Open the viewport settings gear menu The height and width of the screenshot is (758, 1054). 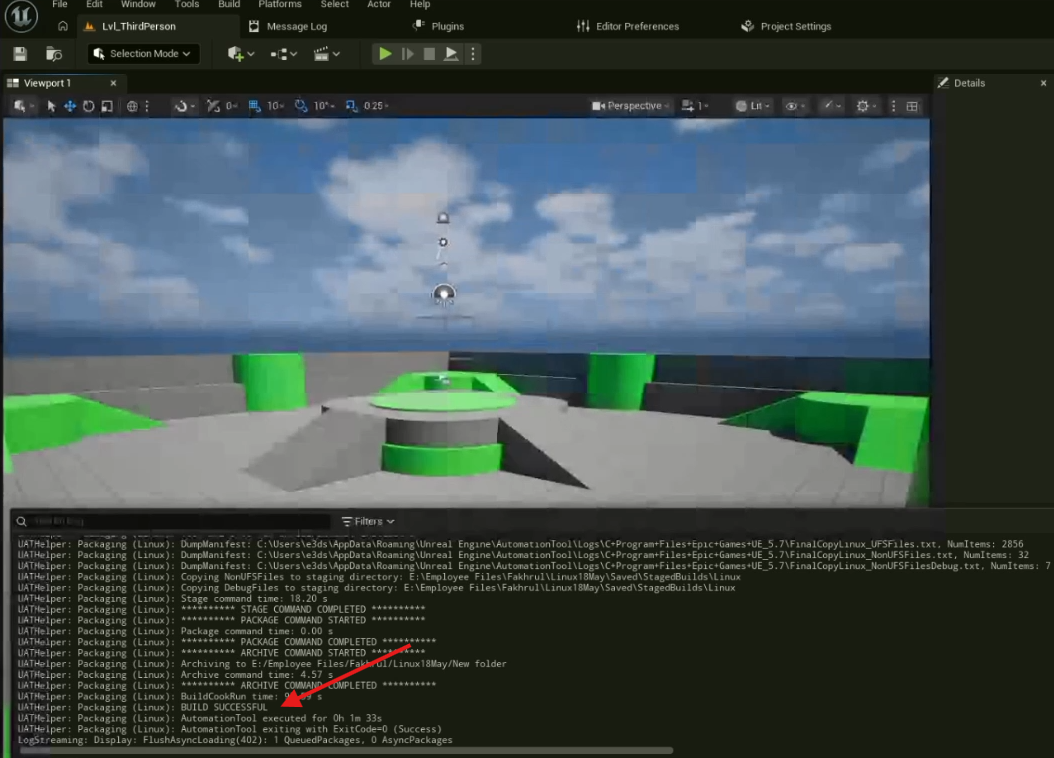866,106
